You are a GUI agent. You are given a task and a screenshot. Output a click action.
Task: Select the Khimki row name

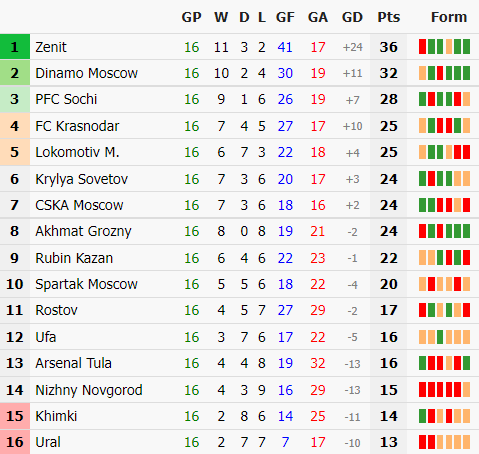(56, 416)
